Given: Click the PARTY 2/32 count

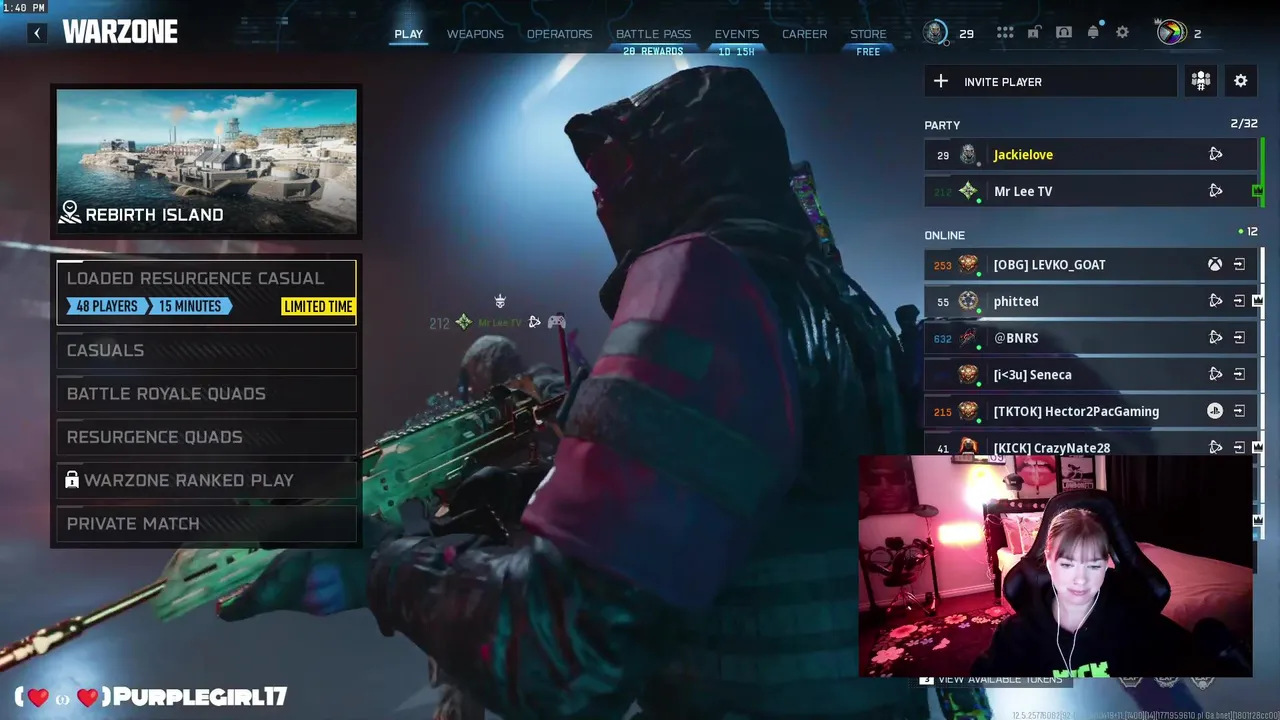Looking at the screenshot, I should [1244, 124].
